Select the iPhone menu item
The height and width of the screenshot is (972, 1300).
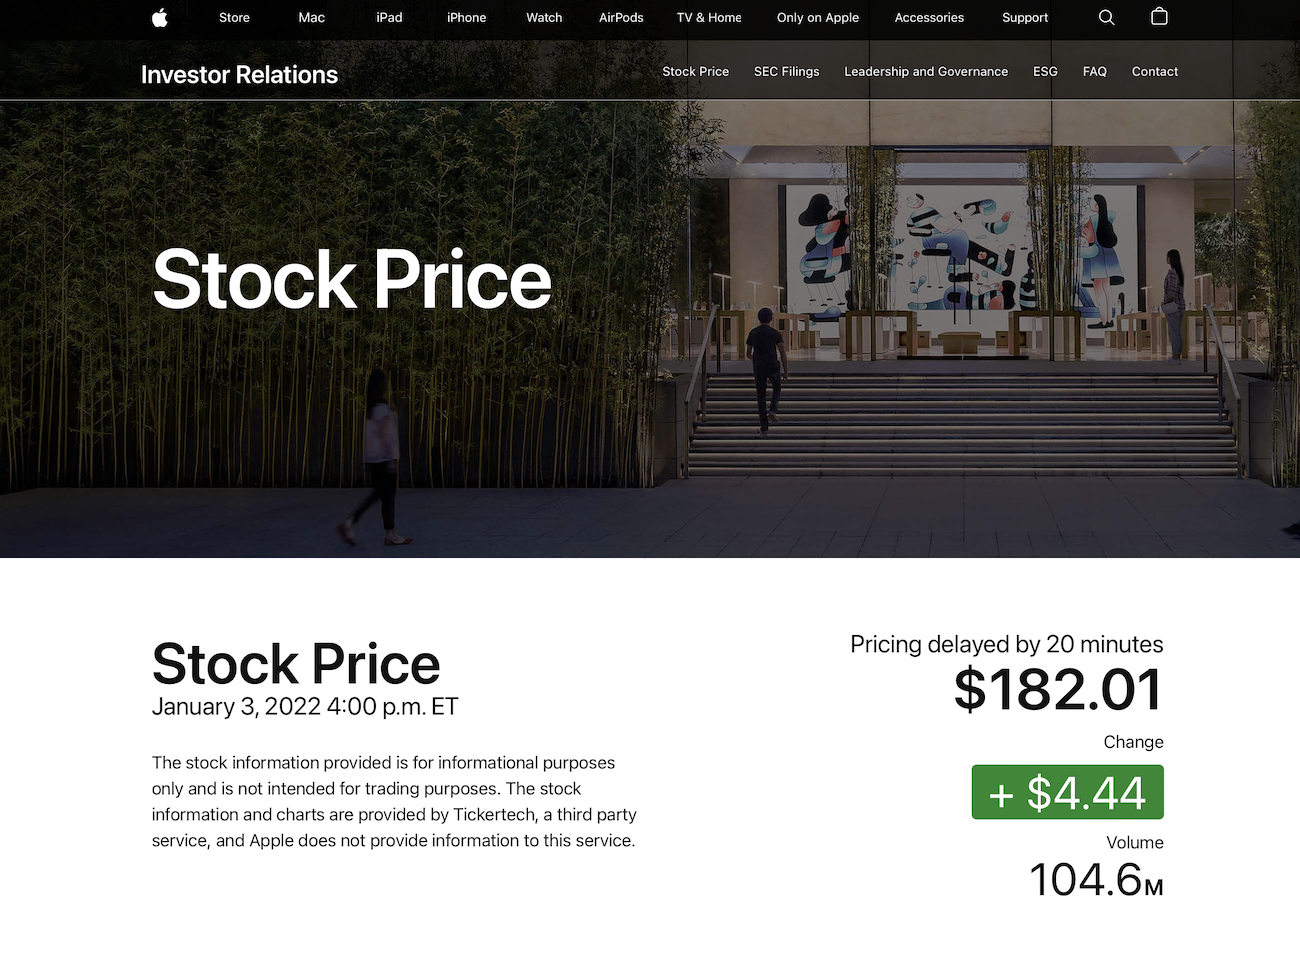coord(466,17)
